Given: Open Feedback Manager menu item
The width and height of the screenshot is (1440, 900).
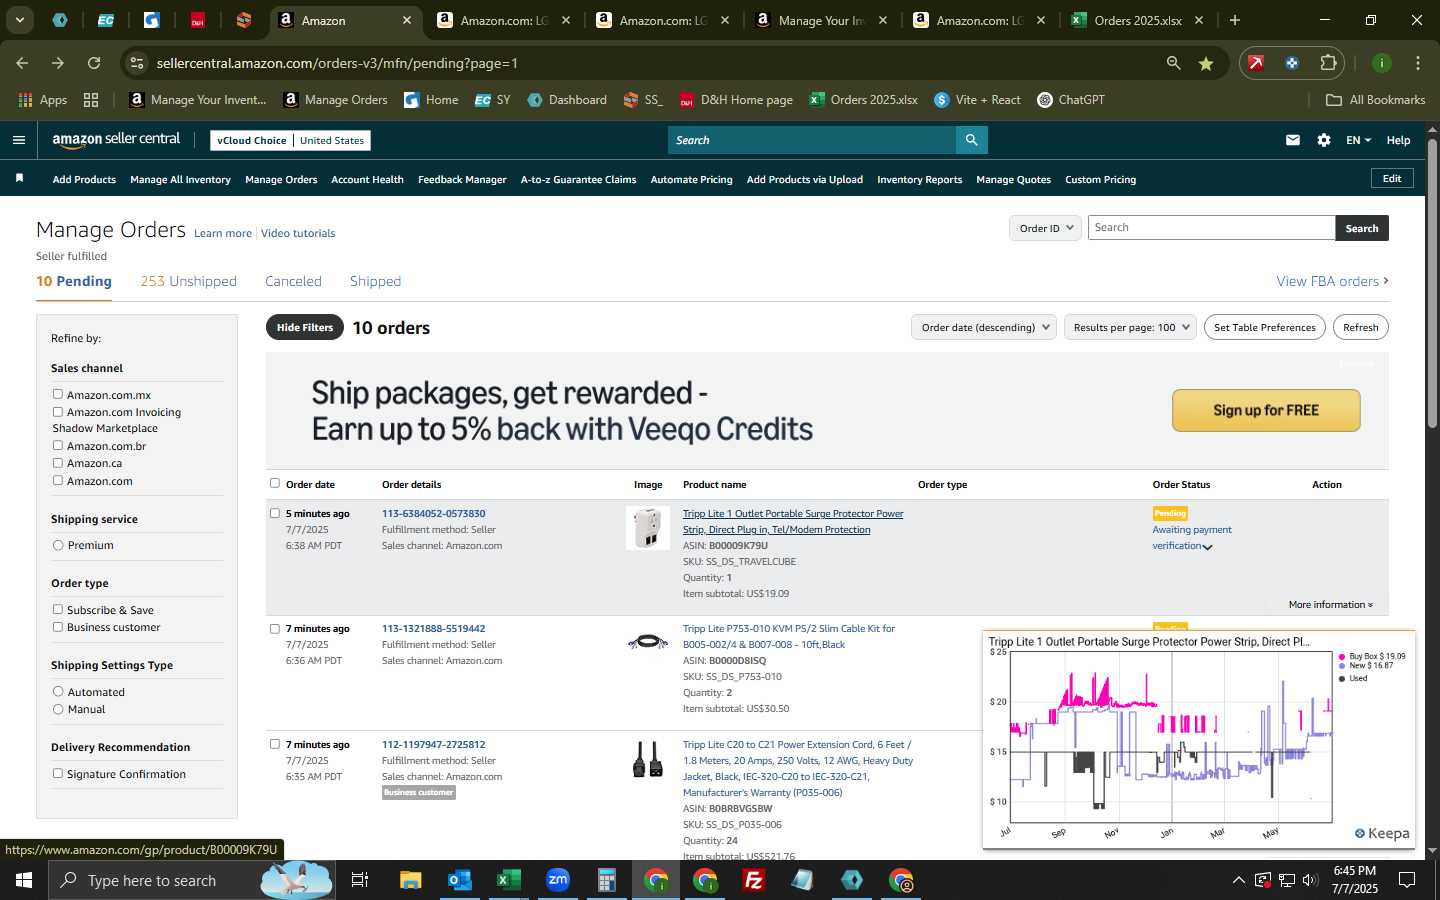Looking at the screenshot, I should tap(462, 179).
